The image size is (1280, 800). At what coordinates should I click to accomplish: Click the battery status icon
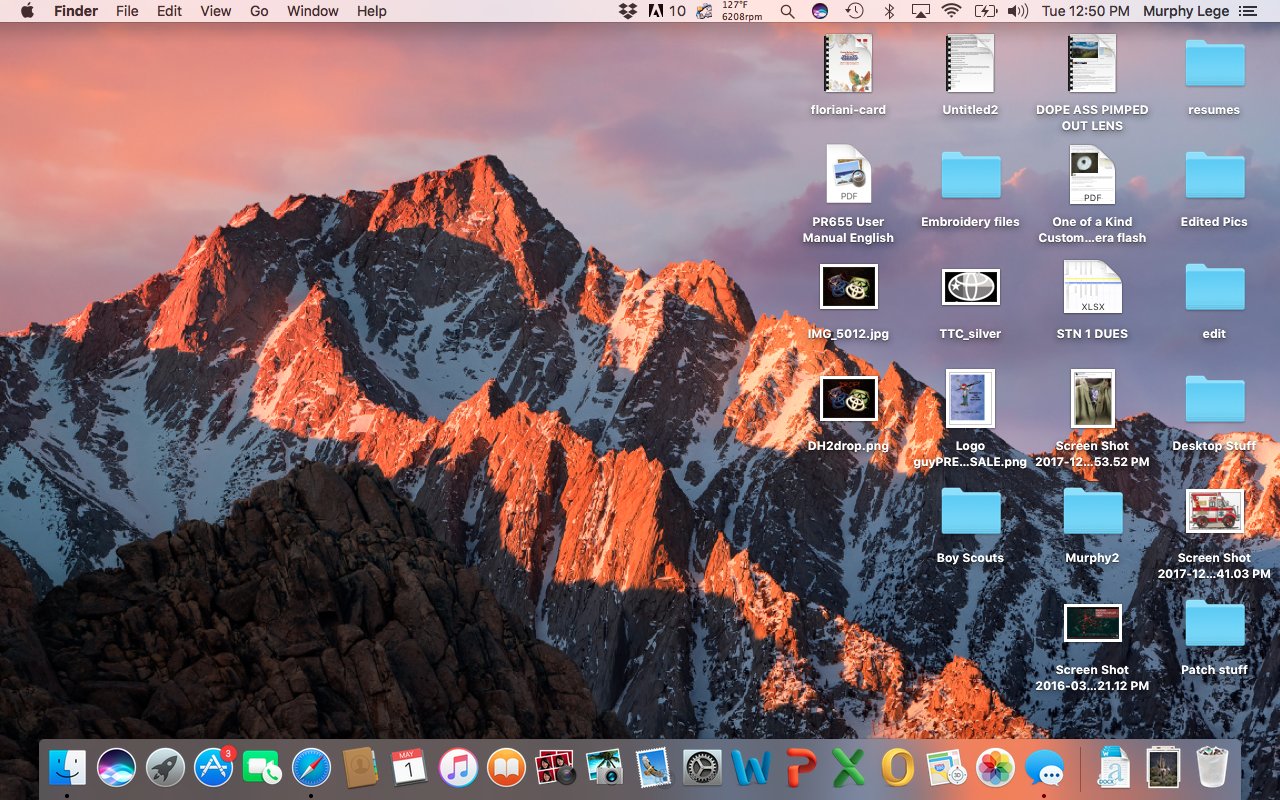(985, 11)
